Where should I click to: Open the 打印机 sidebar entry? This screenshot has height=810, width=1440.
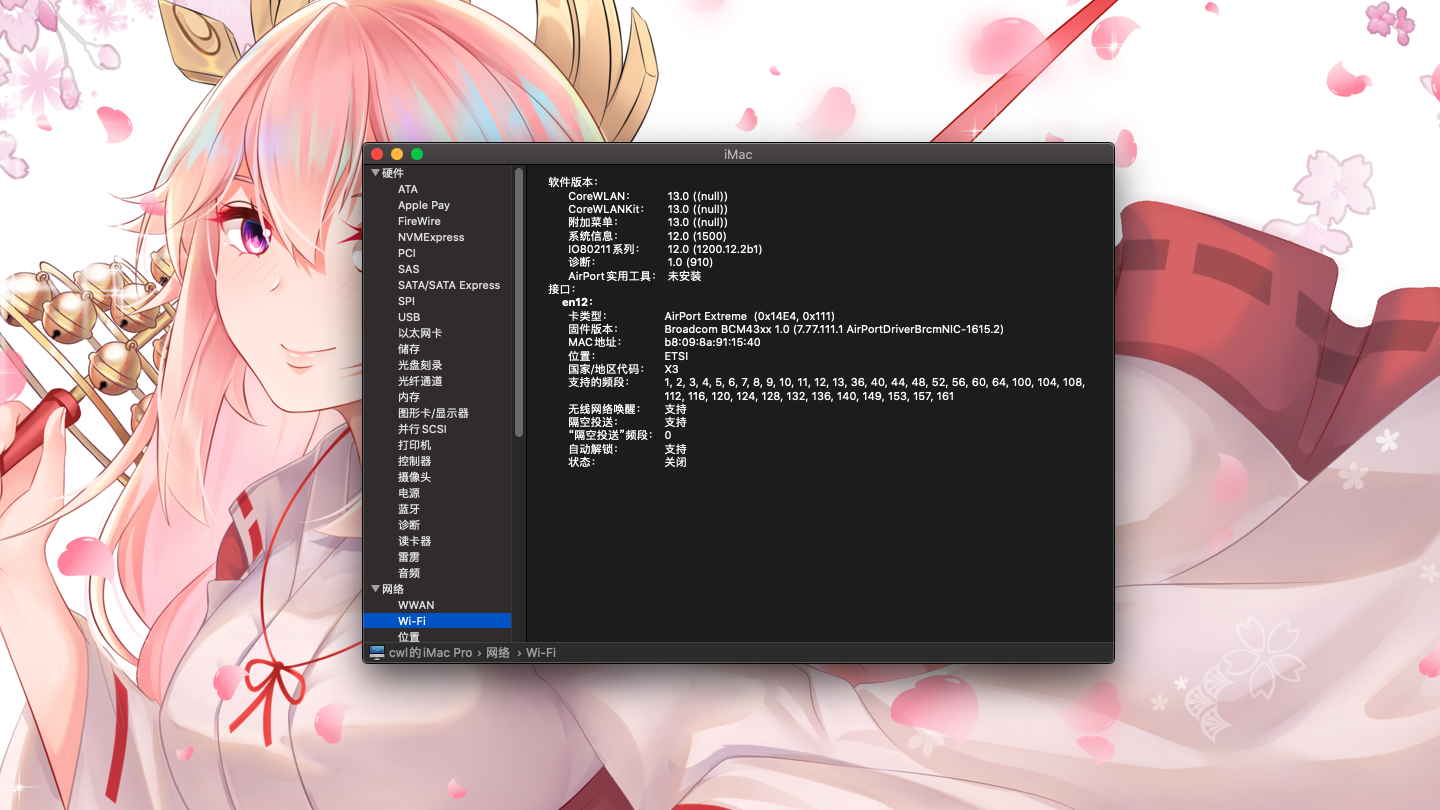point(415,445)
